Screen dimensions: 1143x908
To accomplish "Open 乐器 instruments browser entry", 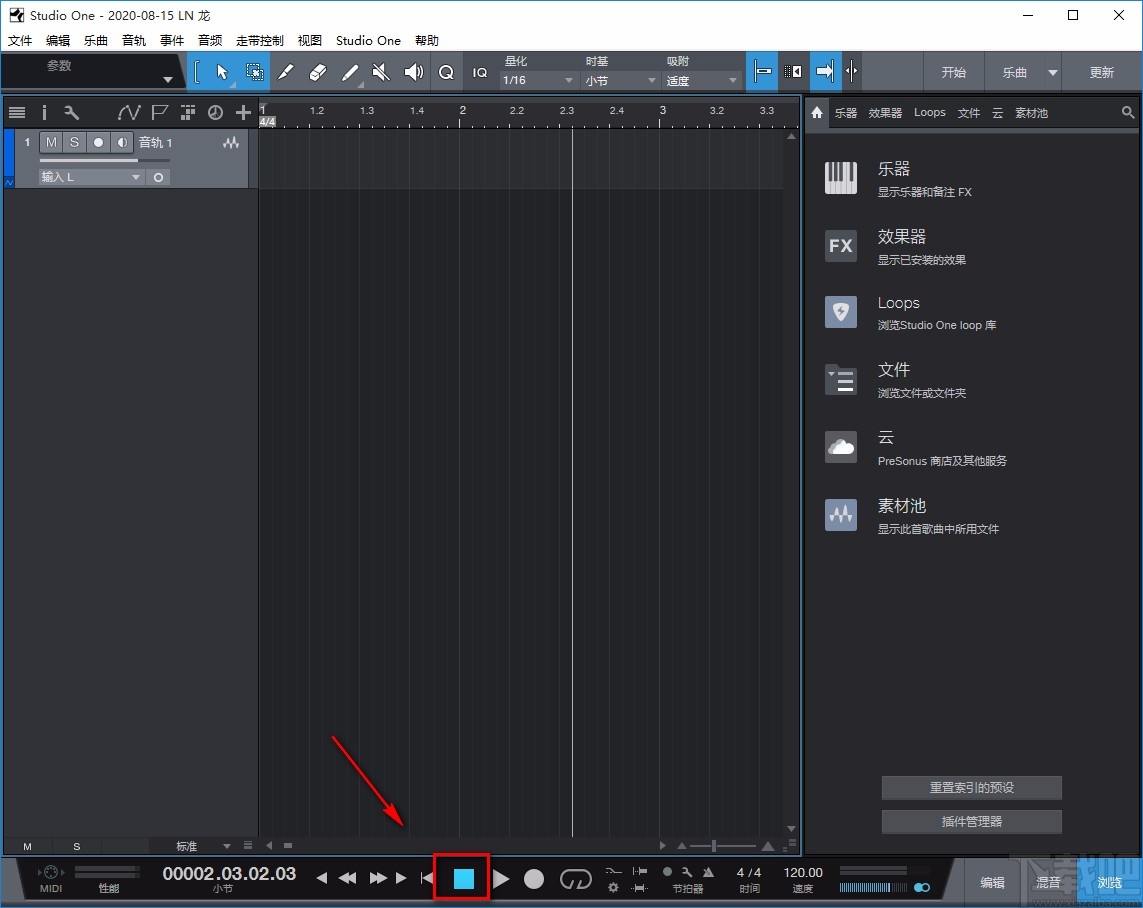I will pos(898,179).
